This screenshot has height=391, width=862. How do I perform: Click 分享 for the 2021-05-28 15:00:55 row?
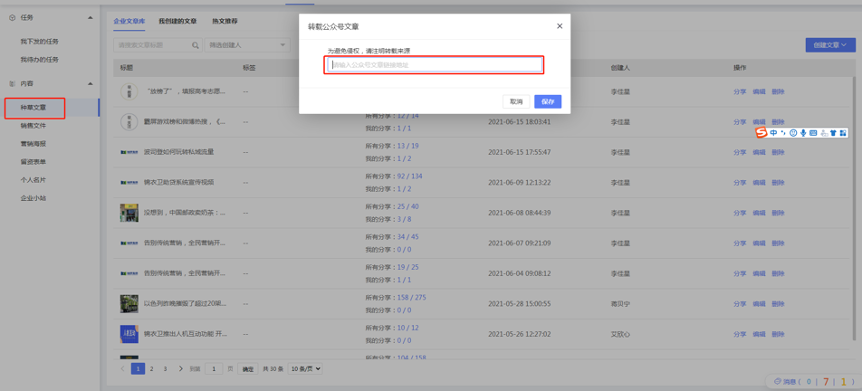(739, 304)
